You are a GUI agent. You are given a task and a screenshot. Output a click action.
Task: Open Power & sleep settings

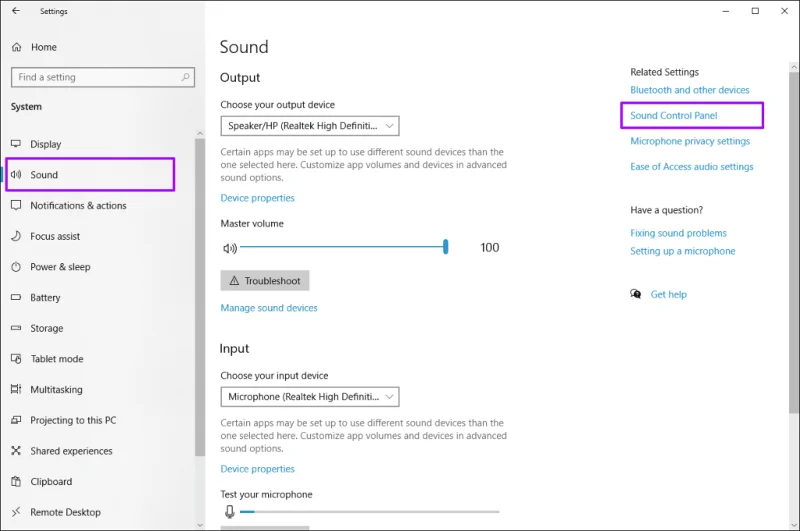(60, 267)
